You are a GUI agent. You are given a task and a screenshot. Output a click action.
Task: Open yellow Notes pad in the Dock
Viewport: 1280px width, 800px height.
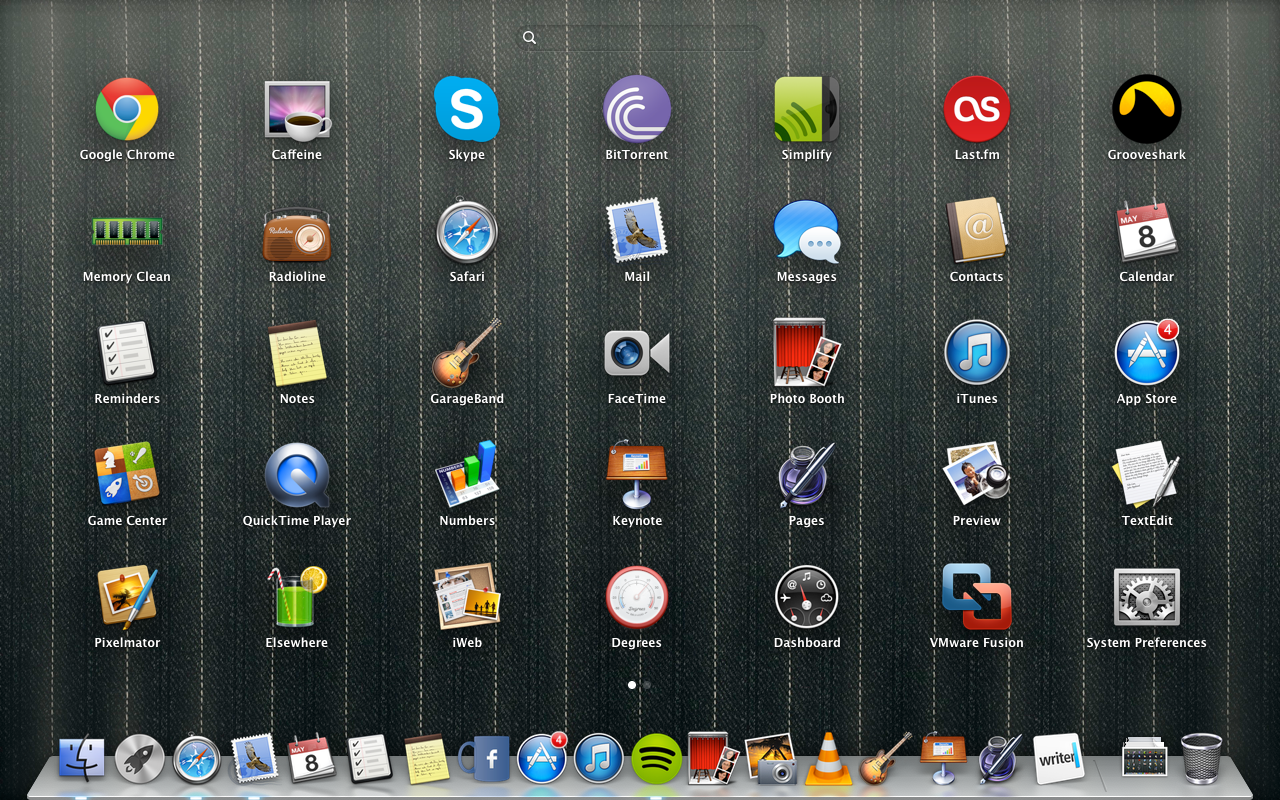click(426, 759)
